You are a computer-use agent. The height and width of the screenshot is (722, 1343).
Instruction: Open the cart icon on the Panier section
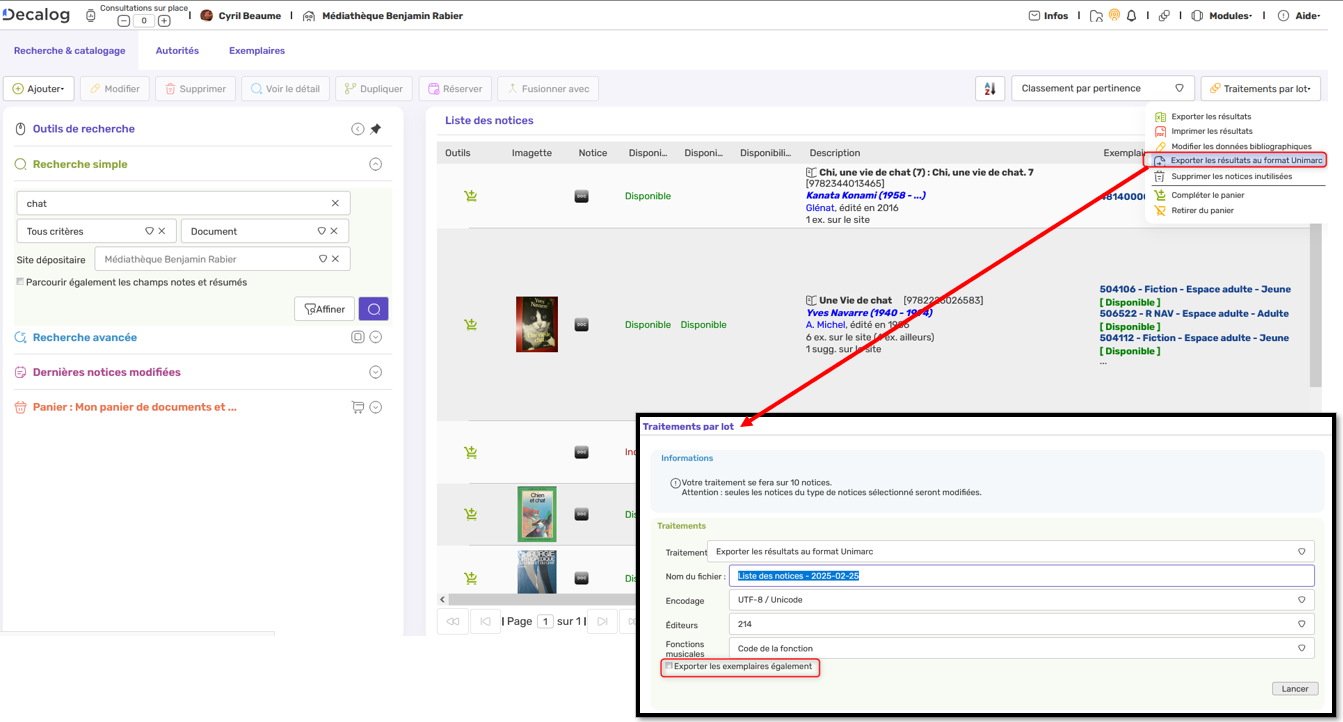click(356, 407)
